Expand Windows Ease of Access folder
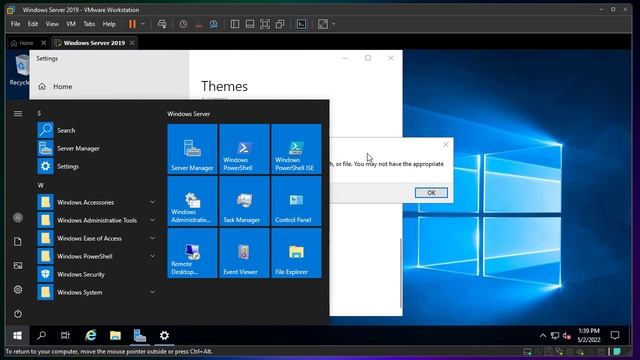The width and height of the screenshot is (640, 360). (97, 238)
